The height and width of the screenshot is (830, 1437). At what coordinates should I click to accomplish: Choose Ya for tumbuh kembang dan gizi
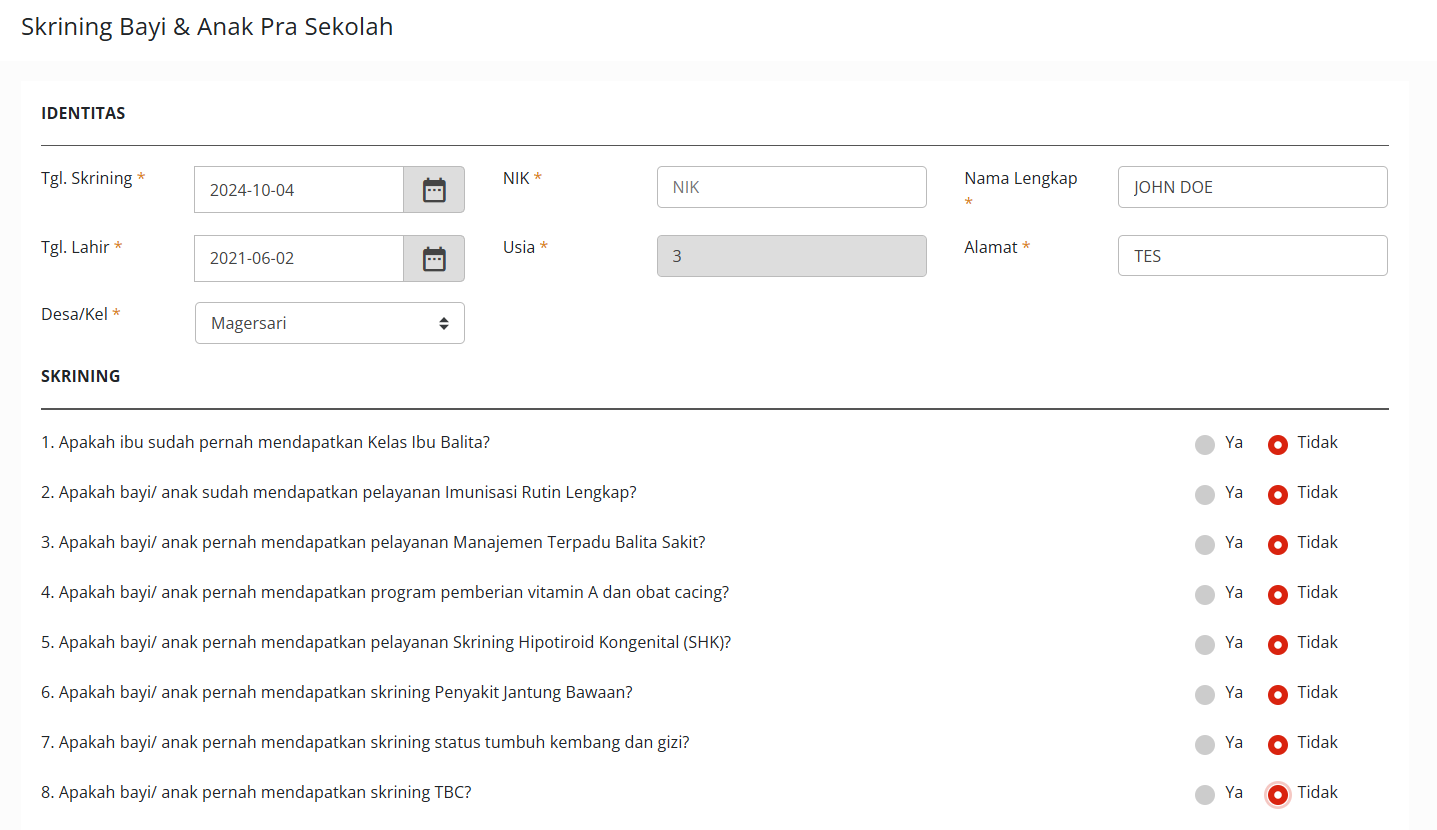click(x=1205, y=744)
